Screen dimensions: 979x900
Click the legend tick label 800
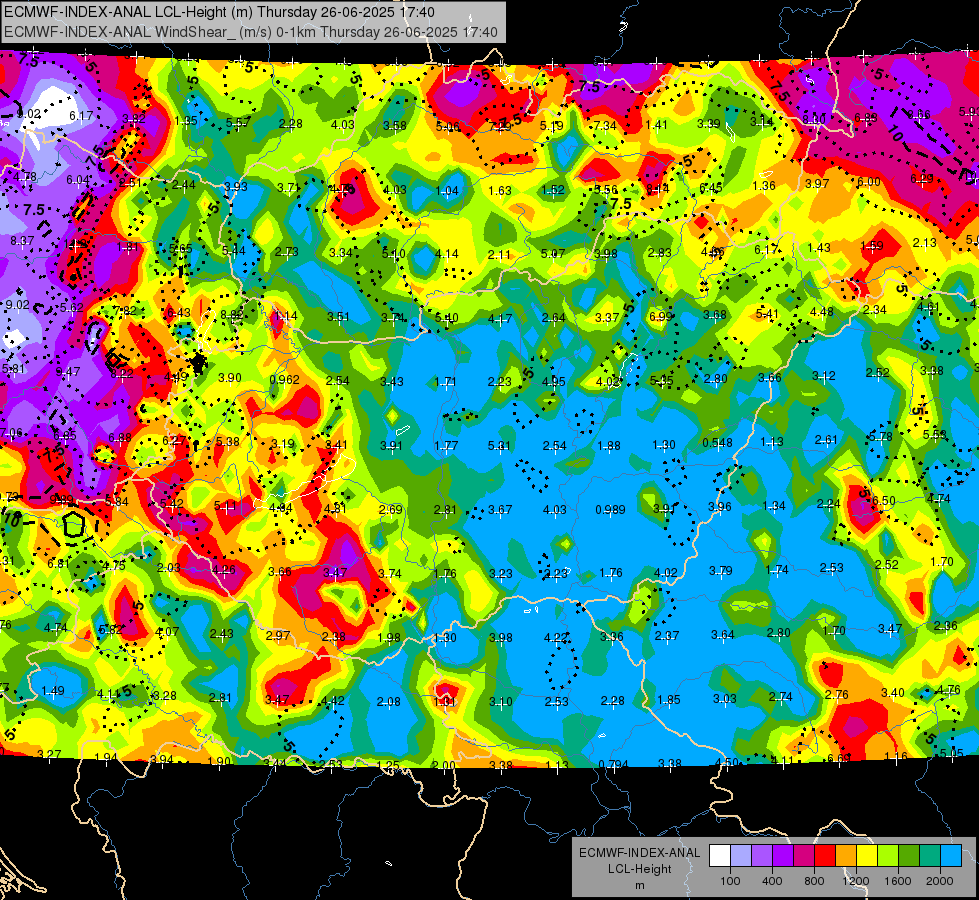[814, 881]
